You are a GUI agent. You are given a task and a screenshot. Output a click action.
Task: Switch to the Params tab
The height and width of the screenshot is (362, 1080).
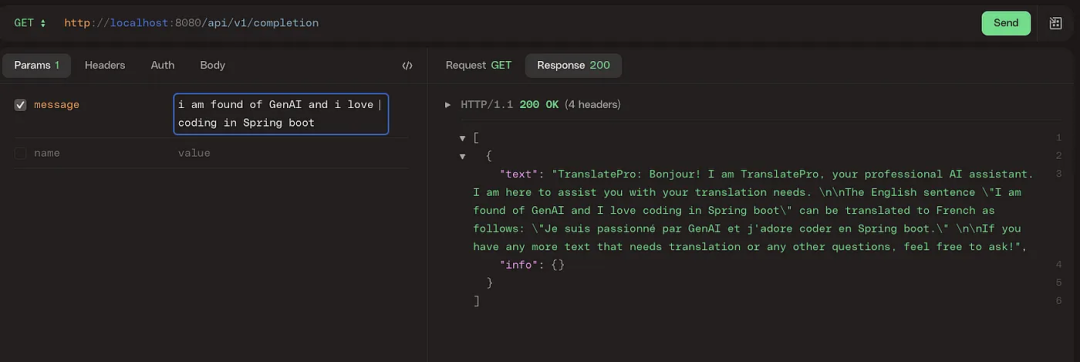point(37,65)
